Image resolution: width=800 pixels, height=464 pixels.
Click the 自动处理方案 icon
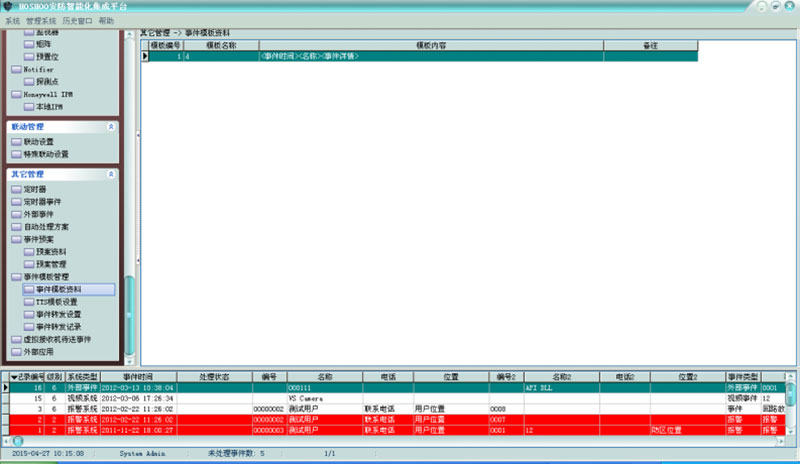tap(16, 227)
